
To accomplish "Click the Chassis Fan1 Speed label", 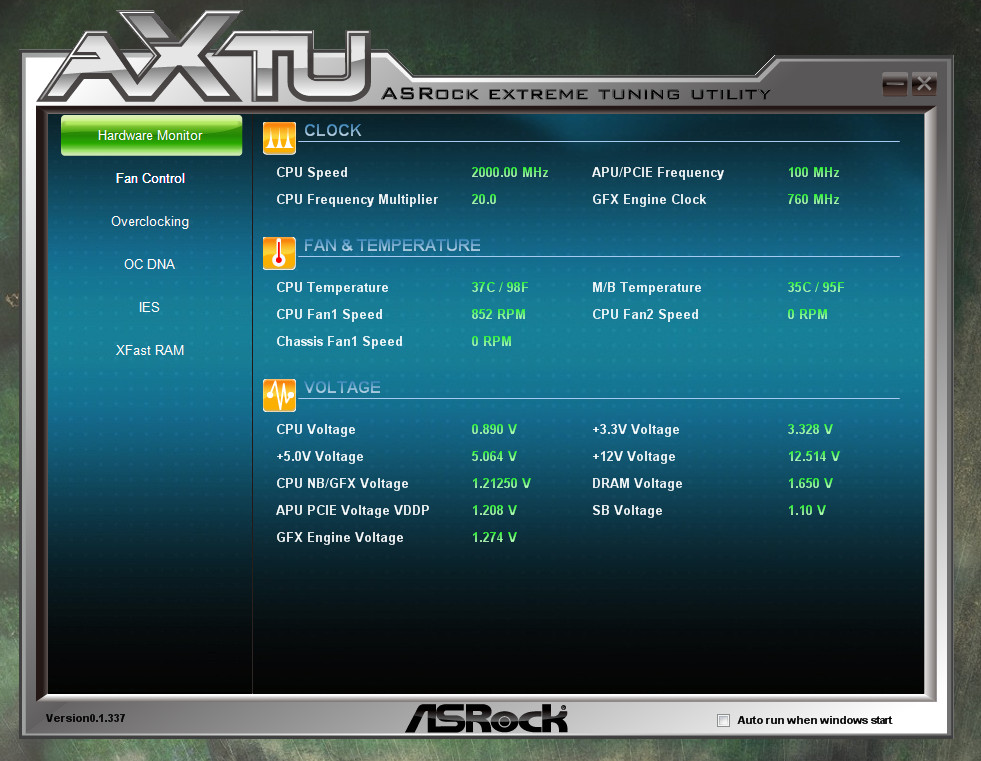I will pos(340,341).
